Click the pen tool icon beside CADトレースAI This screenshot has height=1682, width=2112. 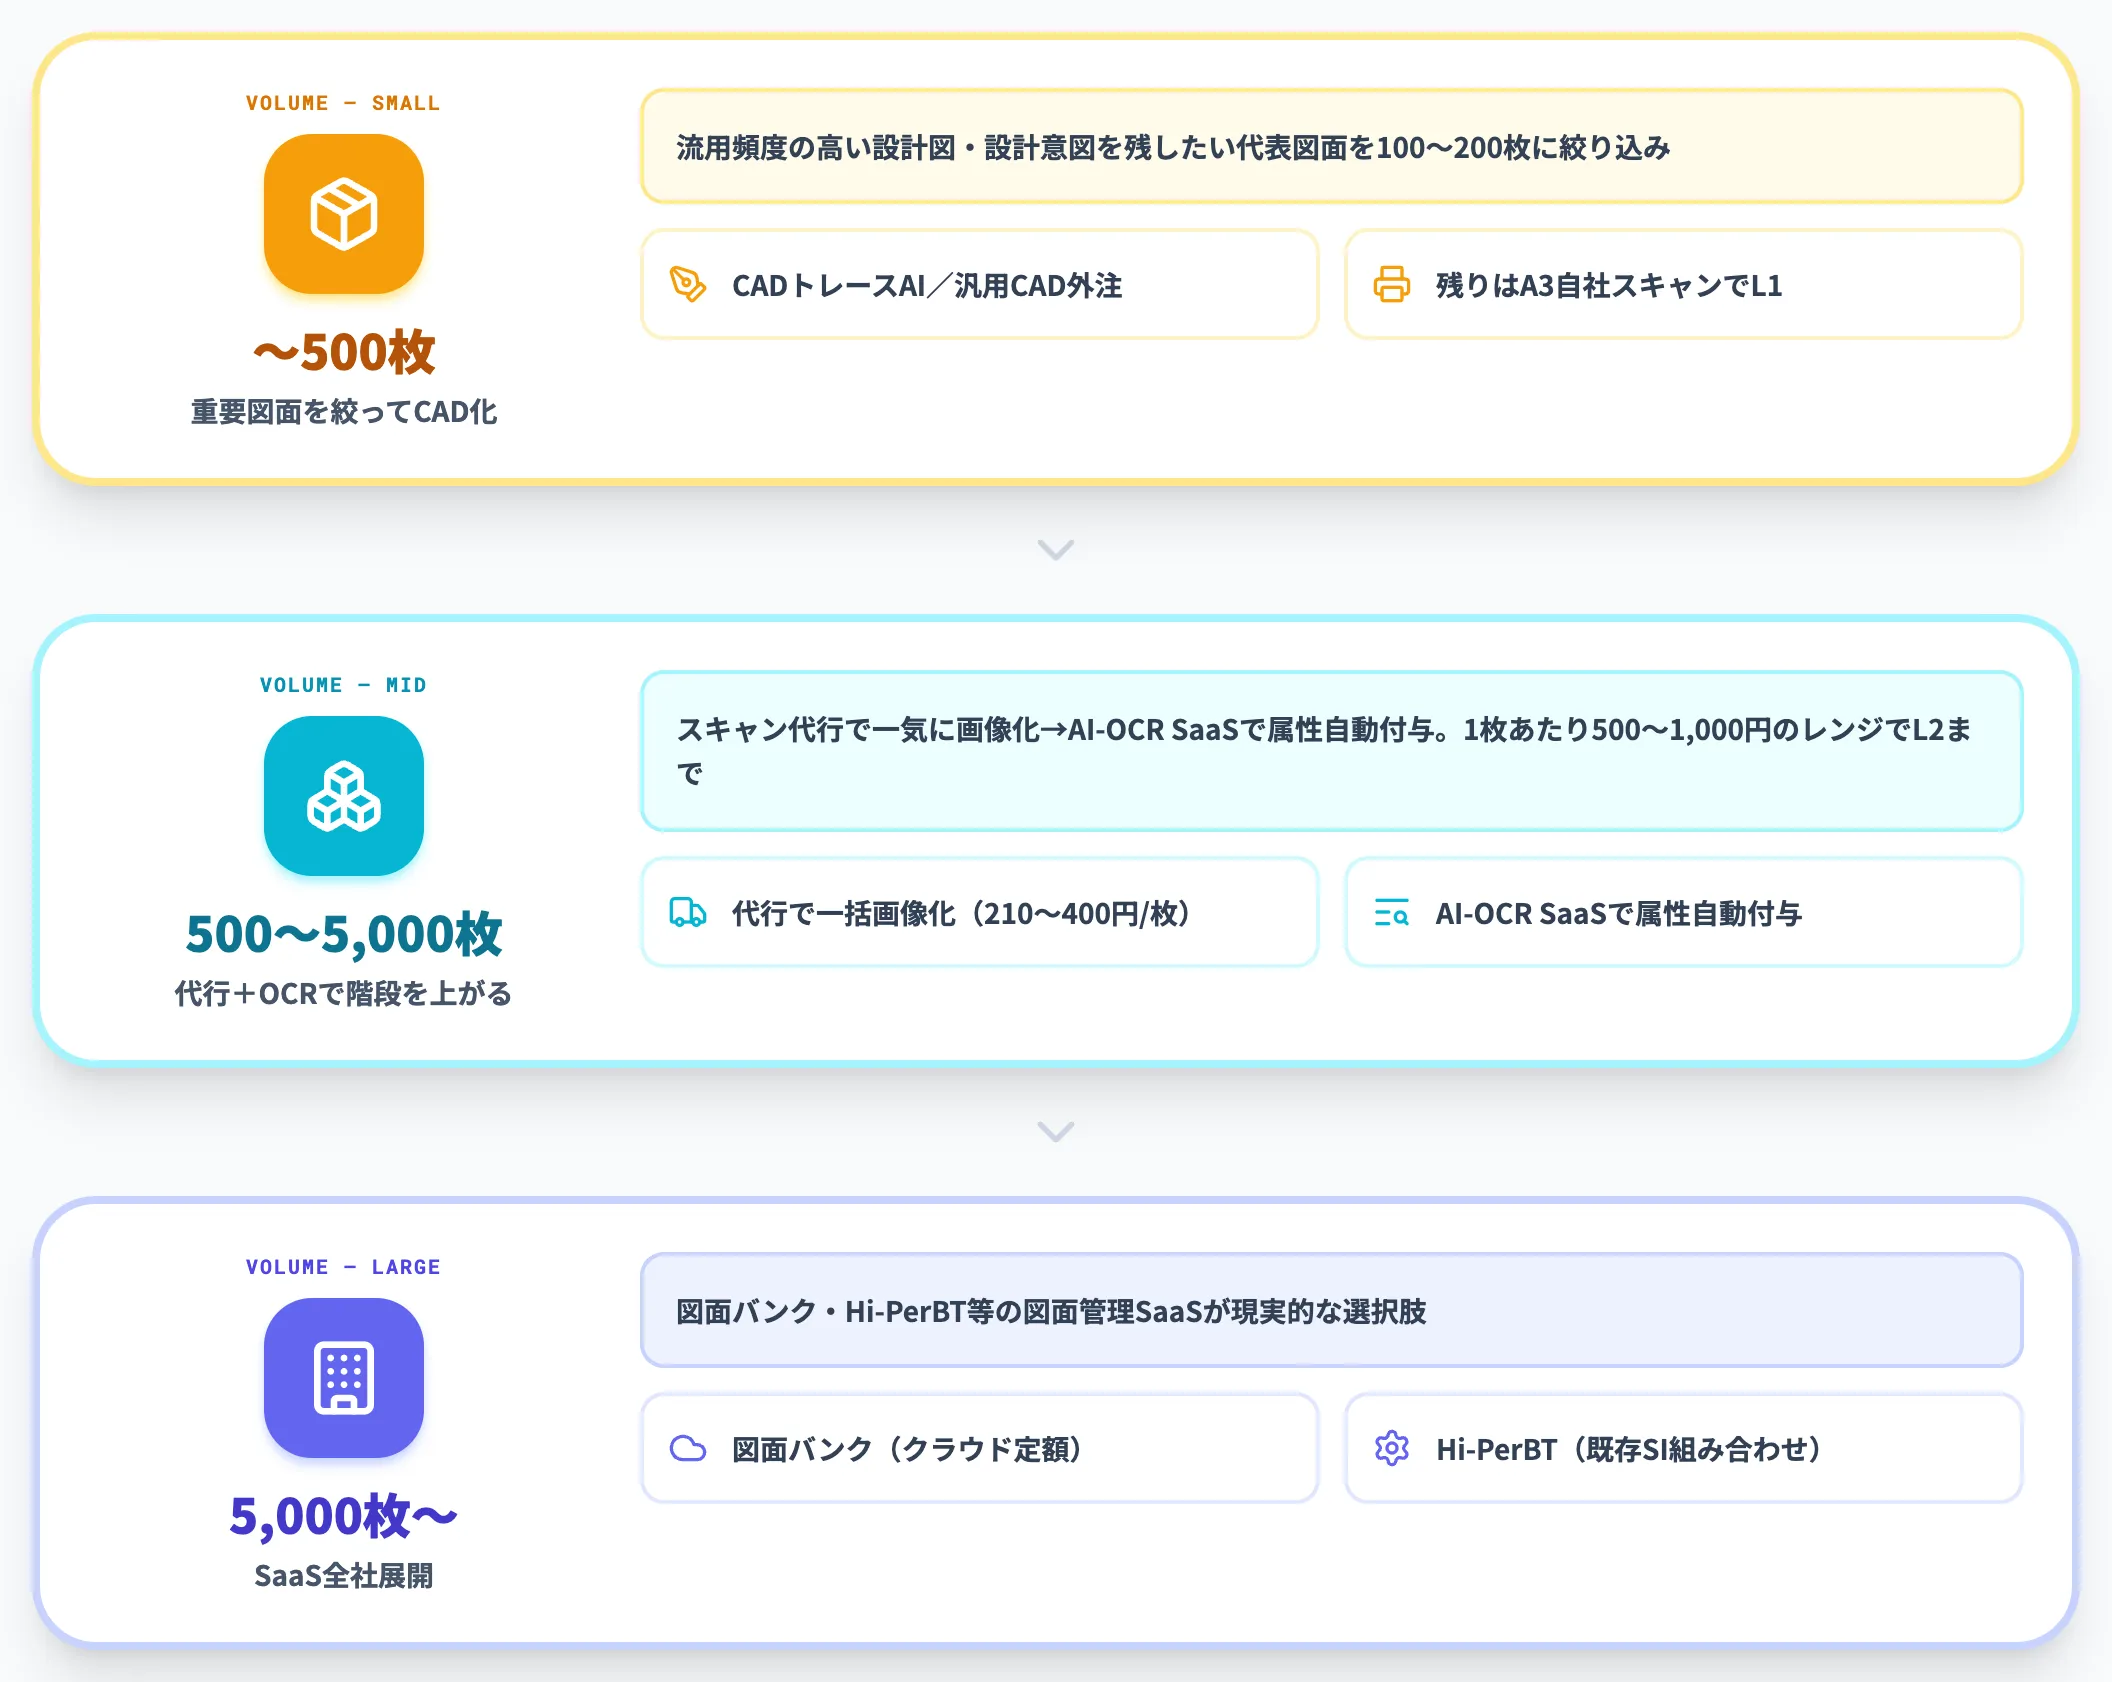tap(688, 285)
